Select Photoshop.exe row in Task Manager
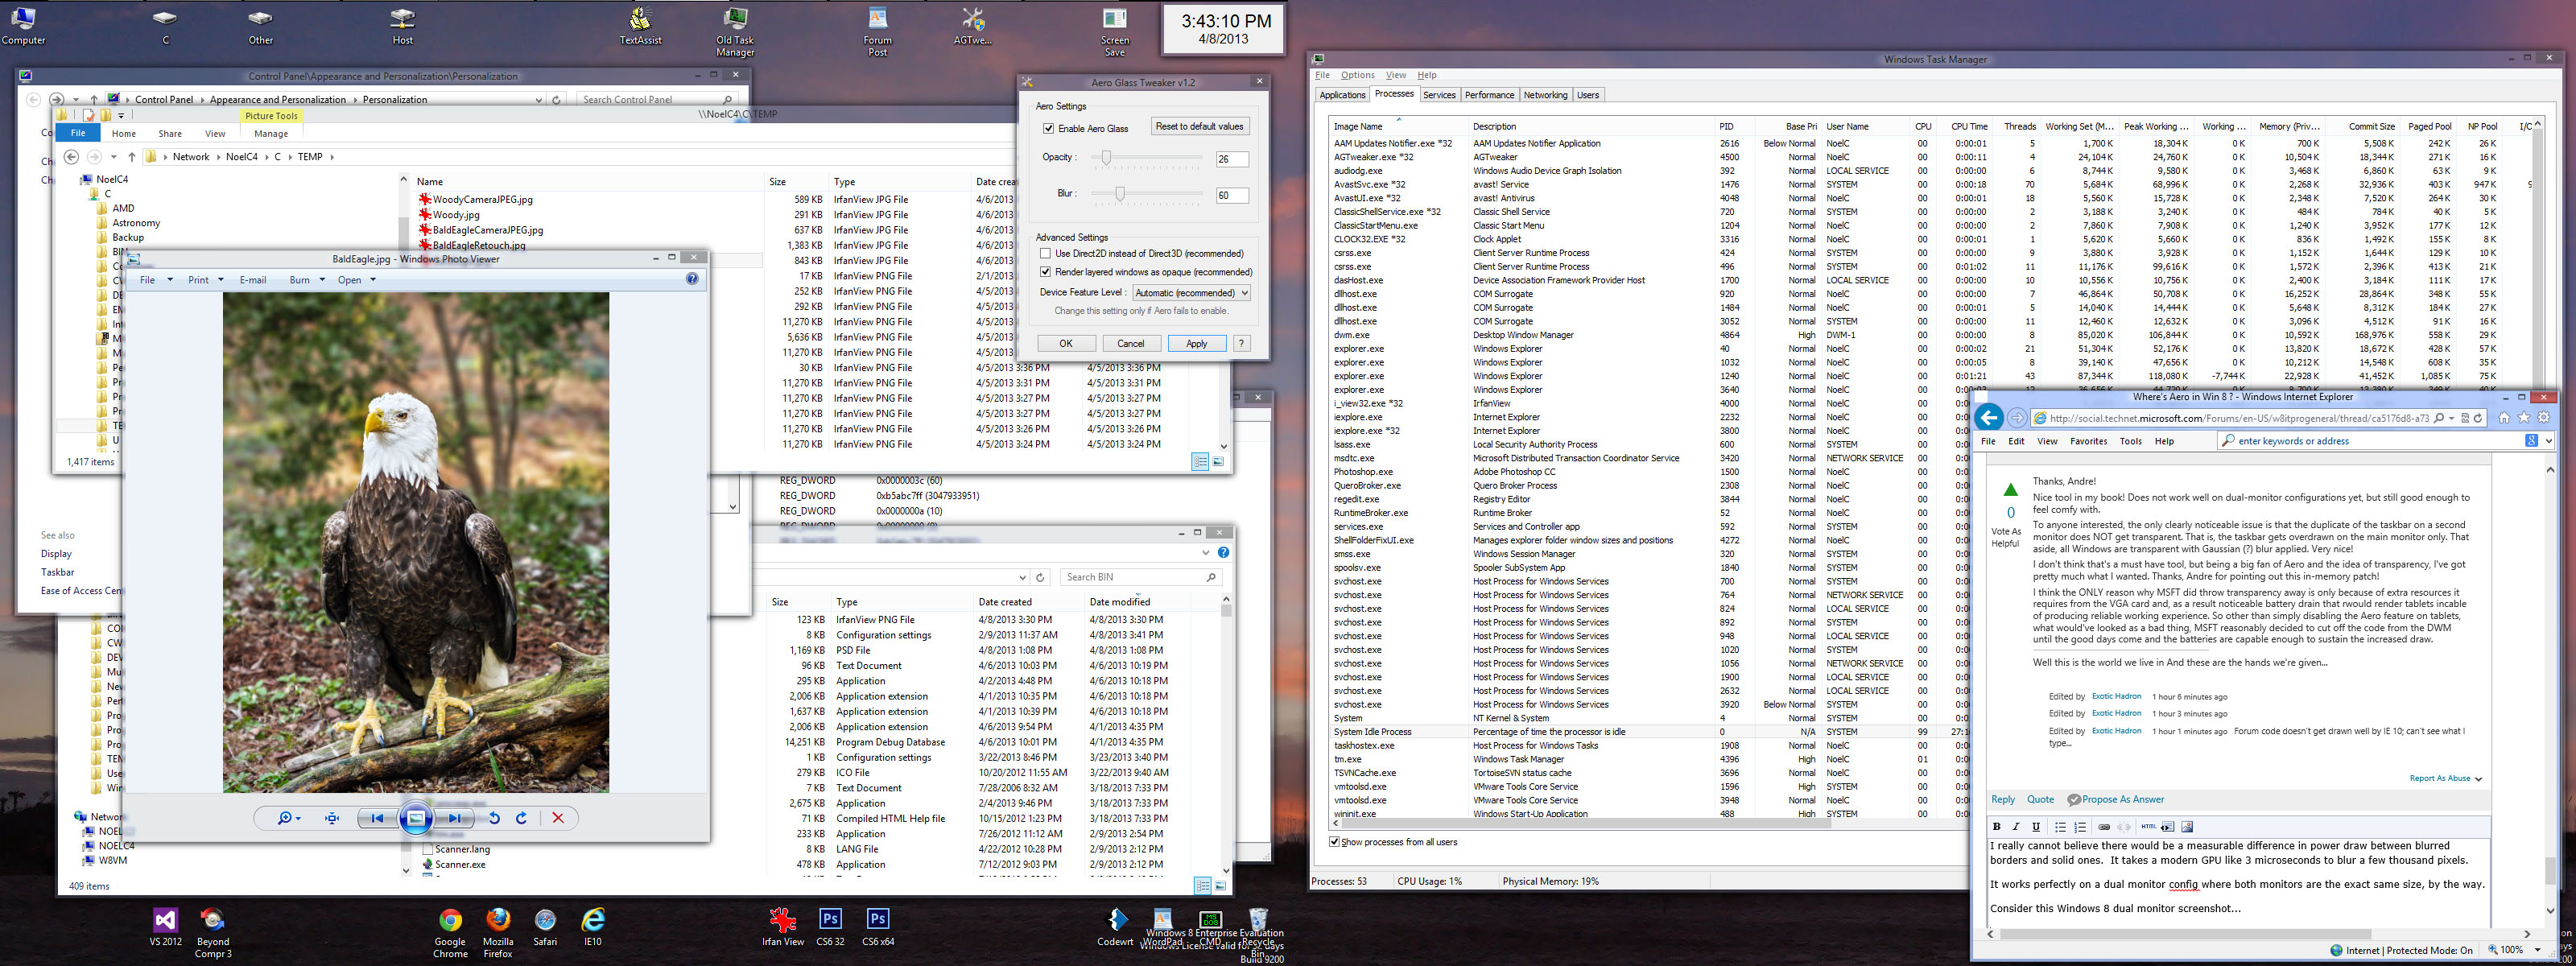This screenshot has width=2576, height=966. tap(1650, 472)
